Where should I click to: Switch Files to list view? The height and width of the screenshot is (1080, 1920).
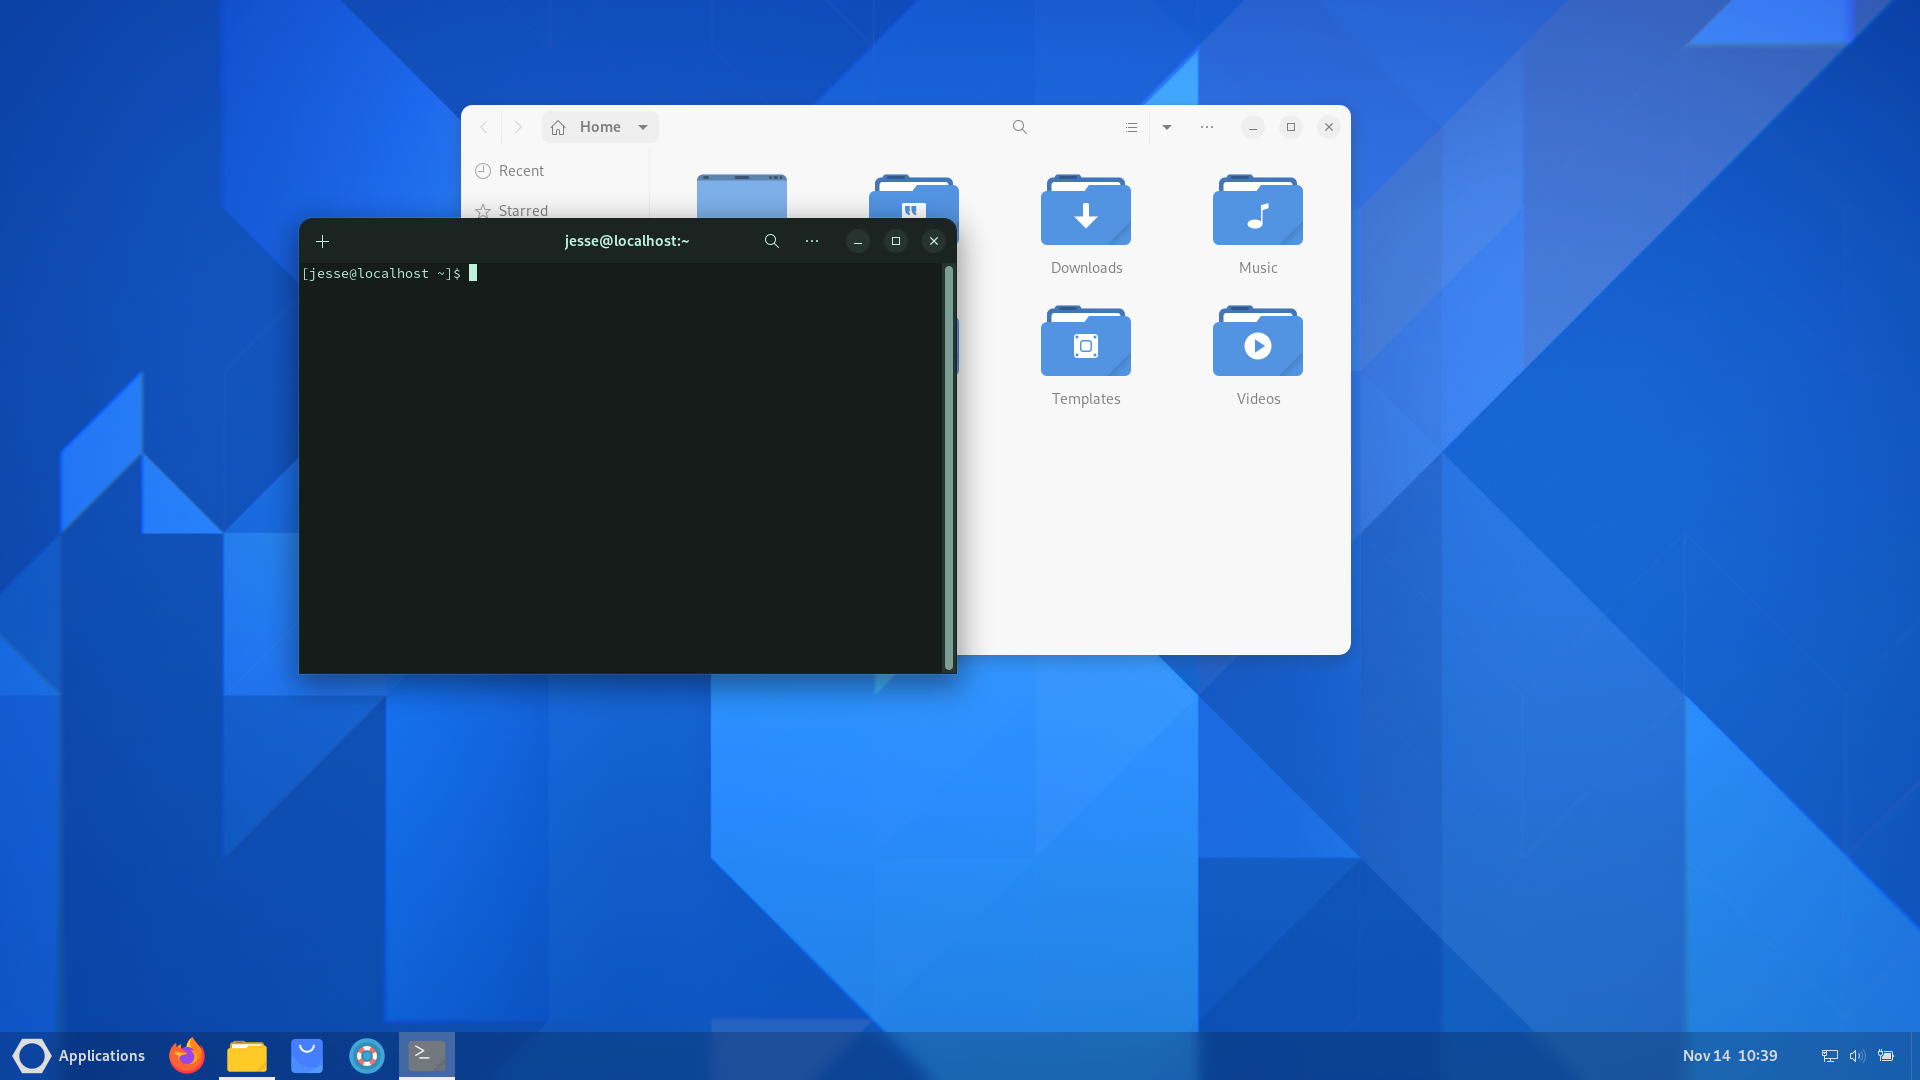[1131, 127]
